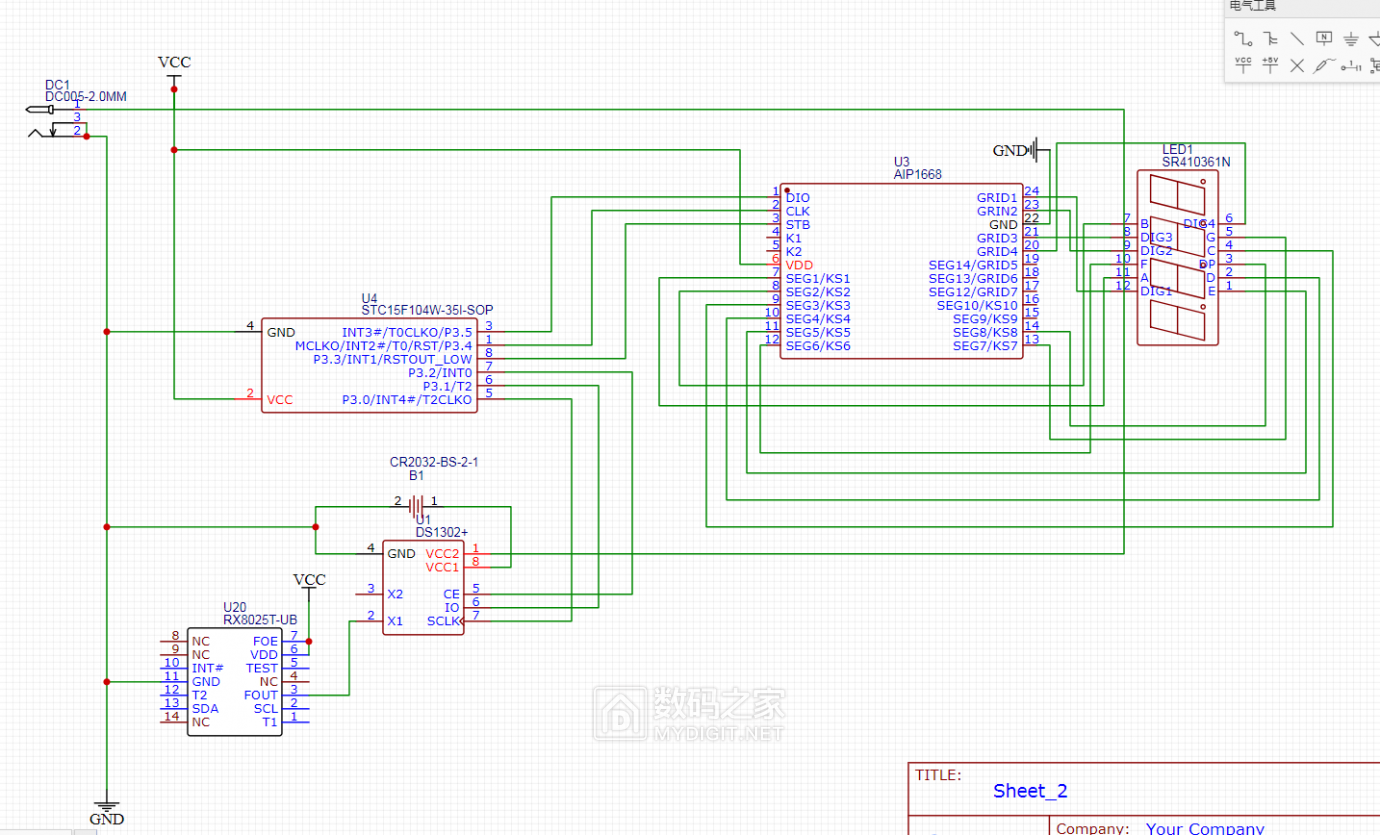1380x835 pixels.
Task: Select the Voltage Probe tool
Action: 1324,65
